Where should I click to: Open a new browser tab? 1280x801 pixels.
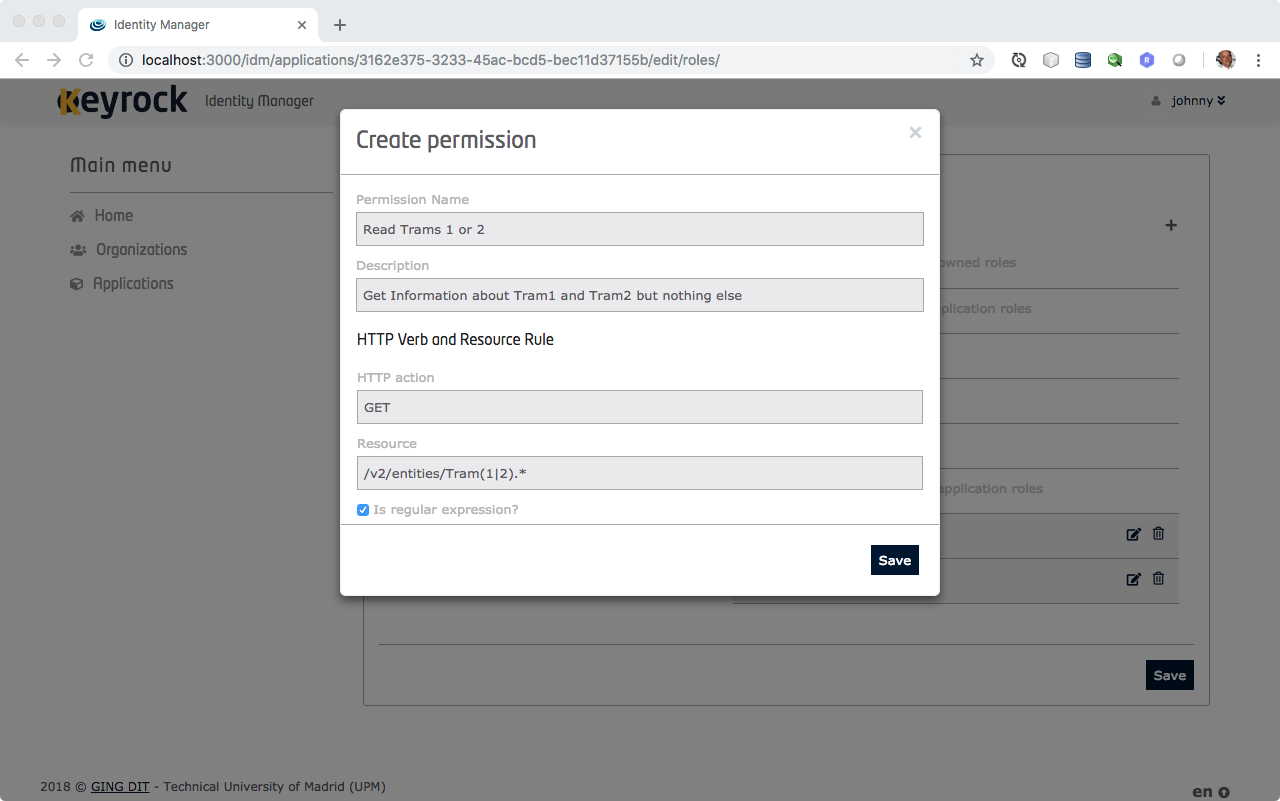click(x=340, y=25)
